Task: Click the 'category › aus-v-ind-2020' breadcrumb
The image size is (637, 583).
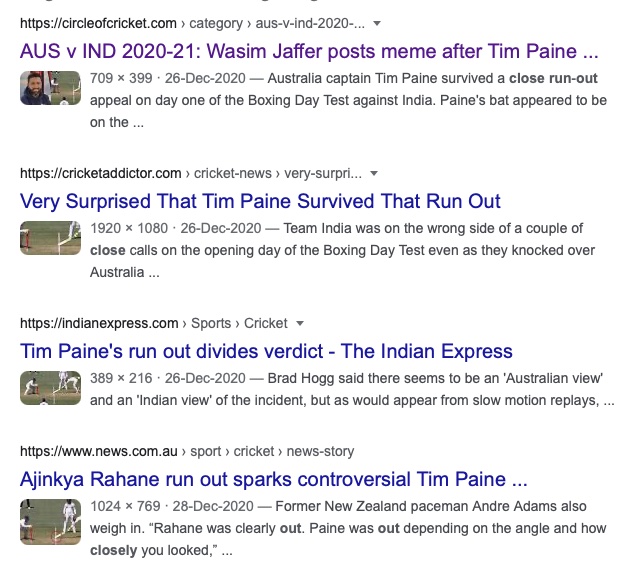Action: (277, 24)
